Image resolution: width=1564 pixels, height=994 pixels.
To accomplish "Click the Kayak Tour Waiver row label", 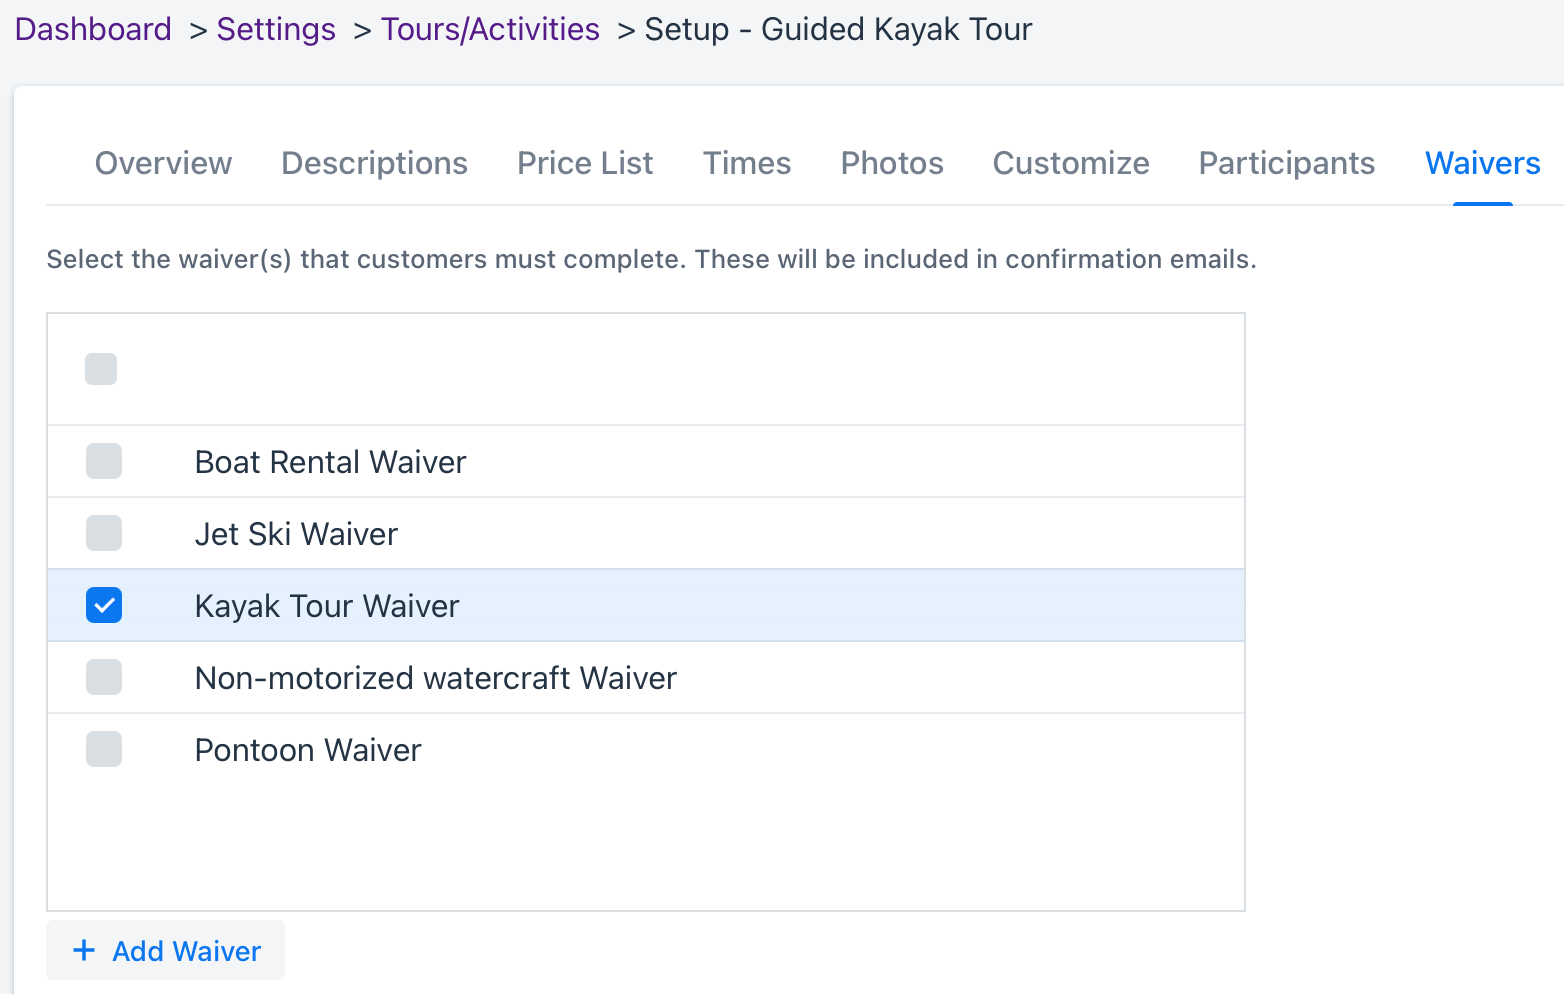I will pos(327,606).
